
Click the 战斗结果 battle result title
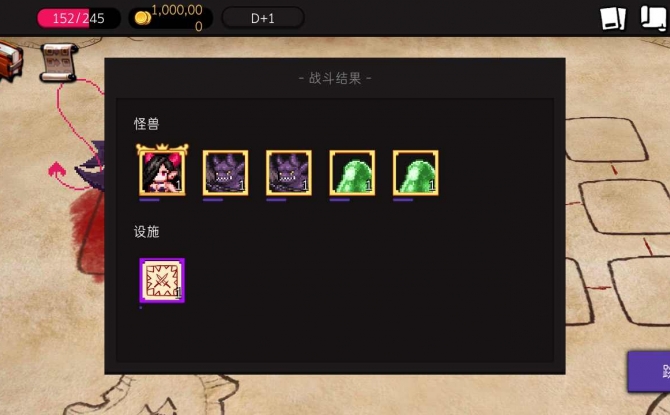335,78
